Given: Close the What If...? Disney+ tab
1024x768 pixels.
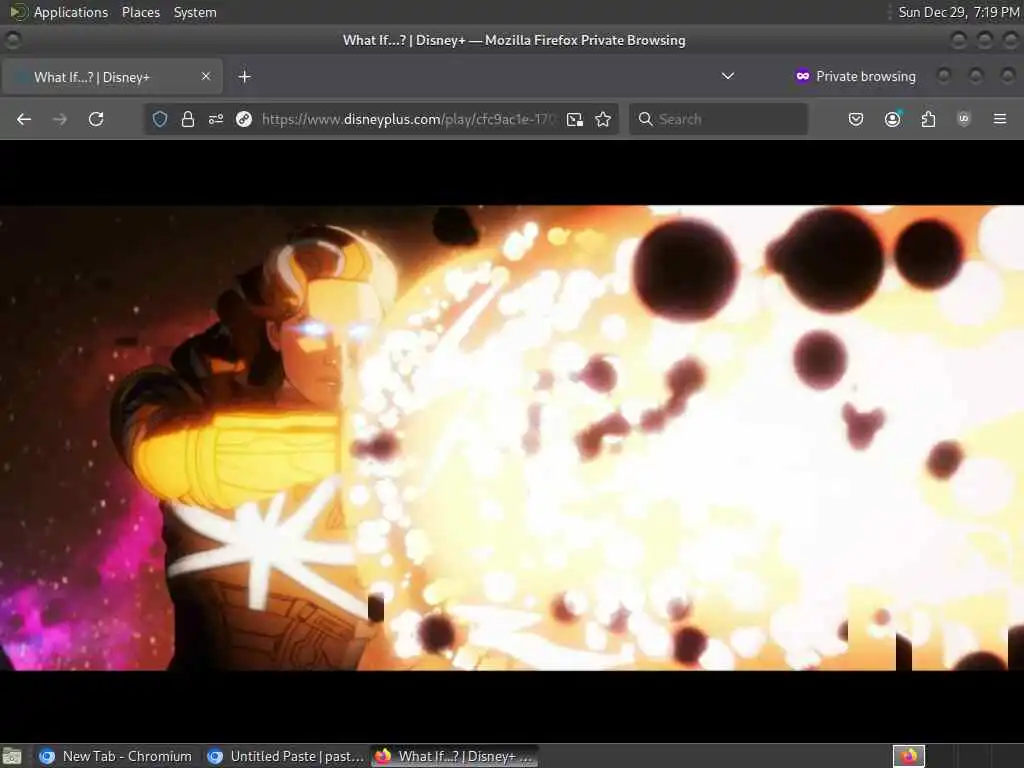Looking at the screenshot, I should [x=206, y=76].
